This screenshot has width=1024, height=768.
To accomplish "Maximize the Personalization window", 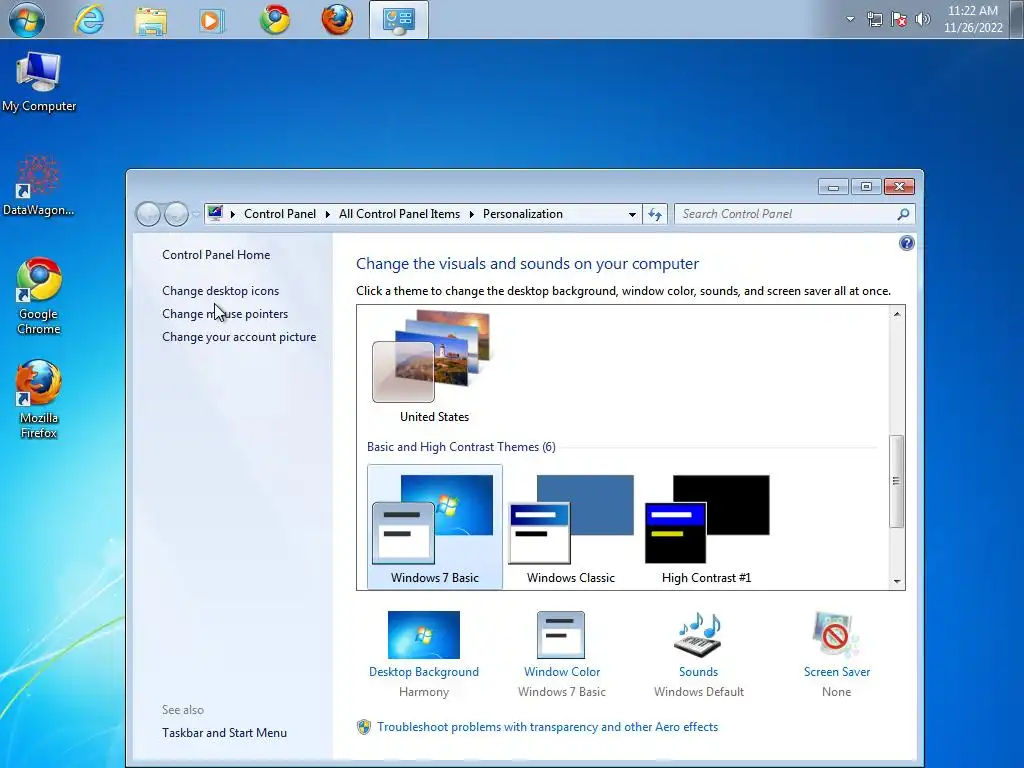I will [x=866, y=187].
